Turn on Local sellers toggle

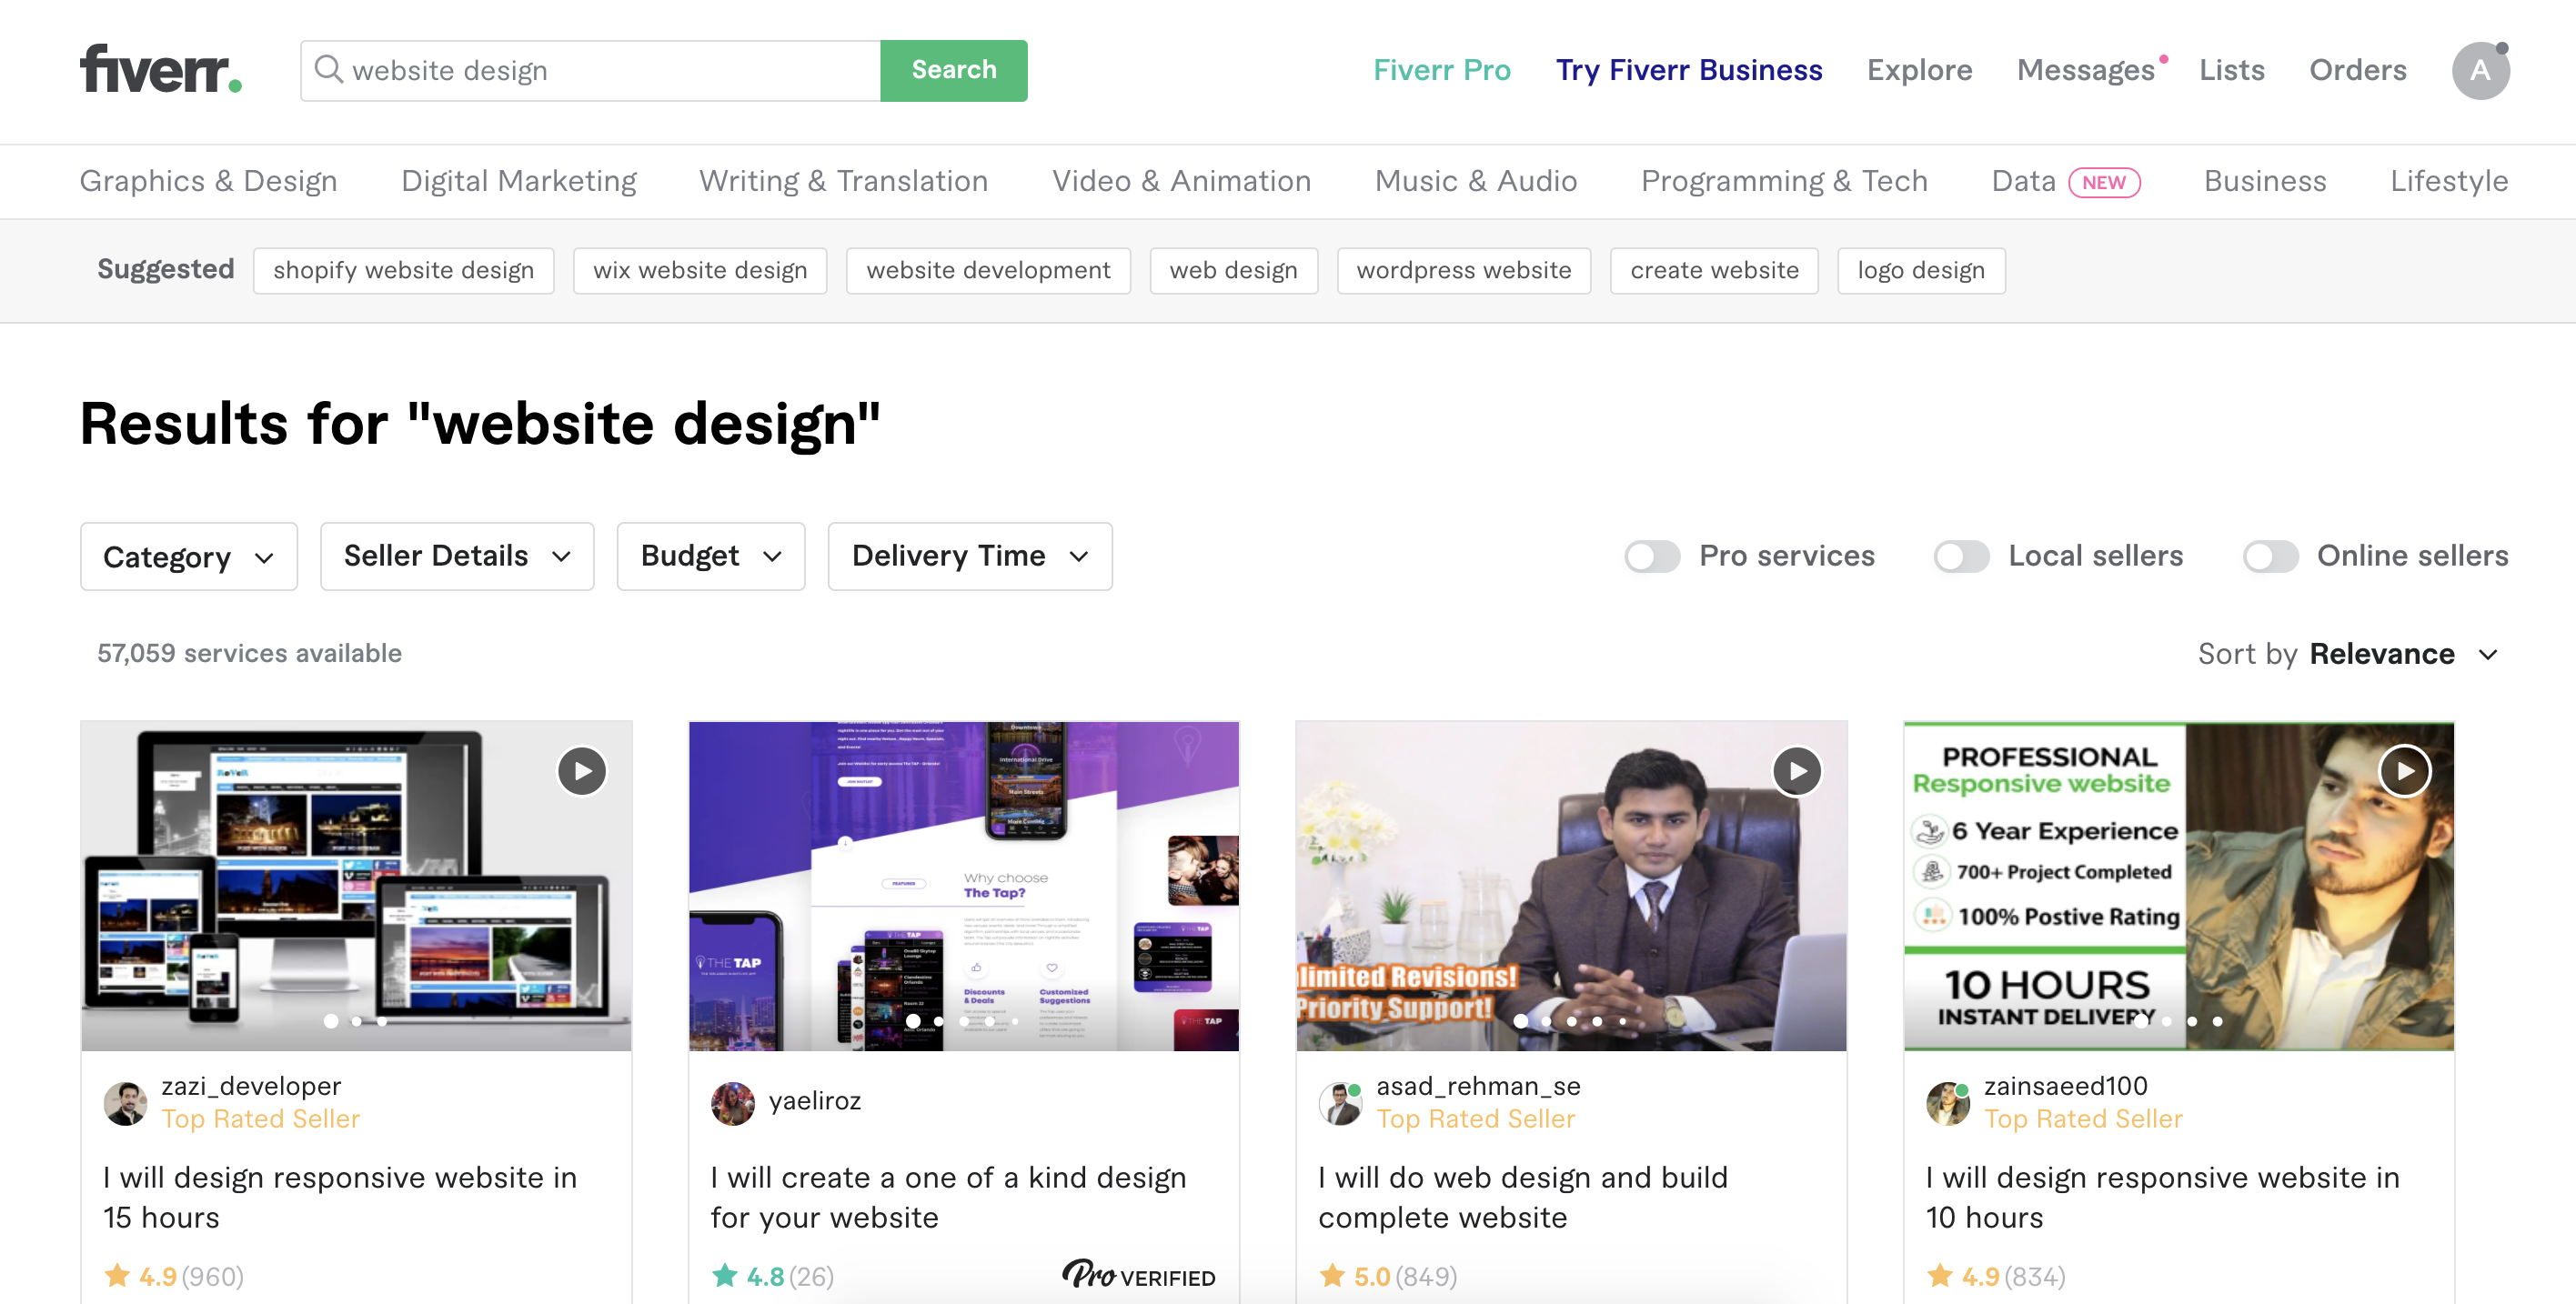tap(1961, 556)
